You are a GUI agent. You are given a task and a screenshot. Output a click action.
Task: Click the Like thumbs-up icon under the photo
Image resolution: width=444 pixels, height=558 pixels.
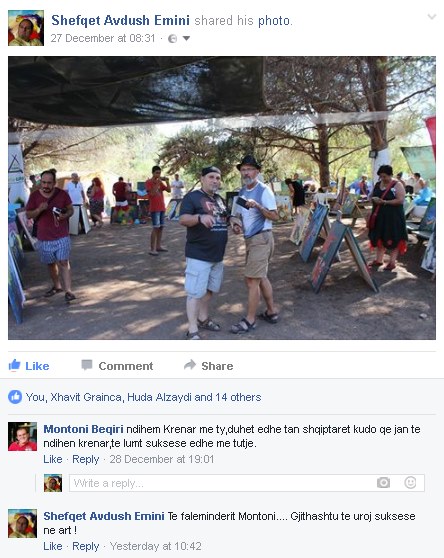15,365
